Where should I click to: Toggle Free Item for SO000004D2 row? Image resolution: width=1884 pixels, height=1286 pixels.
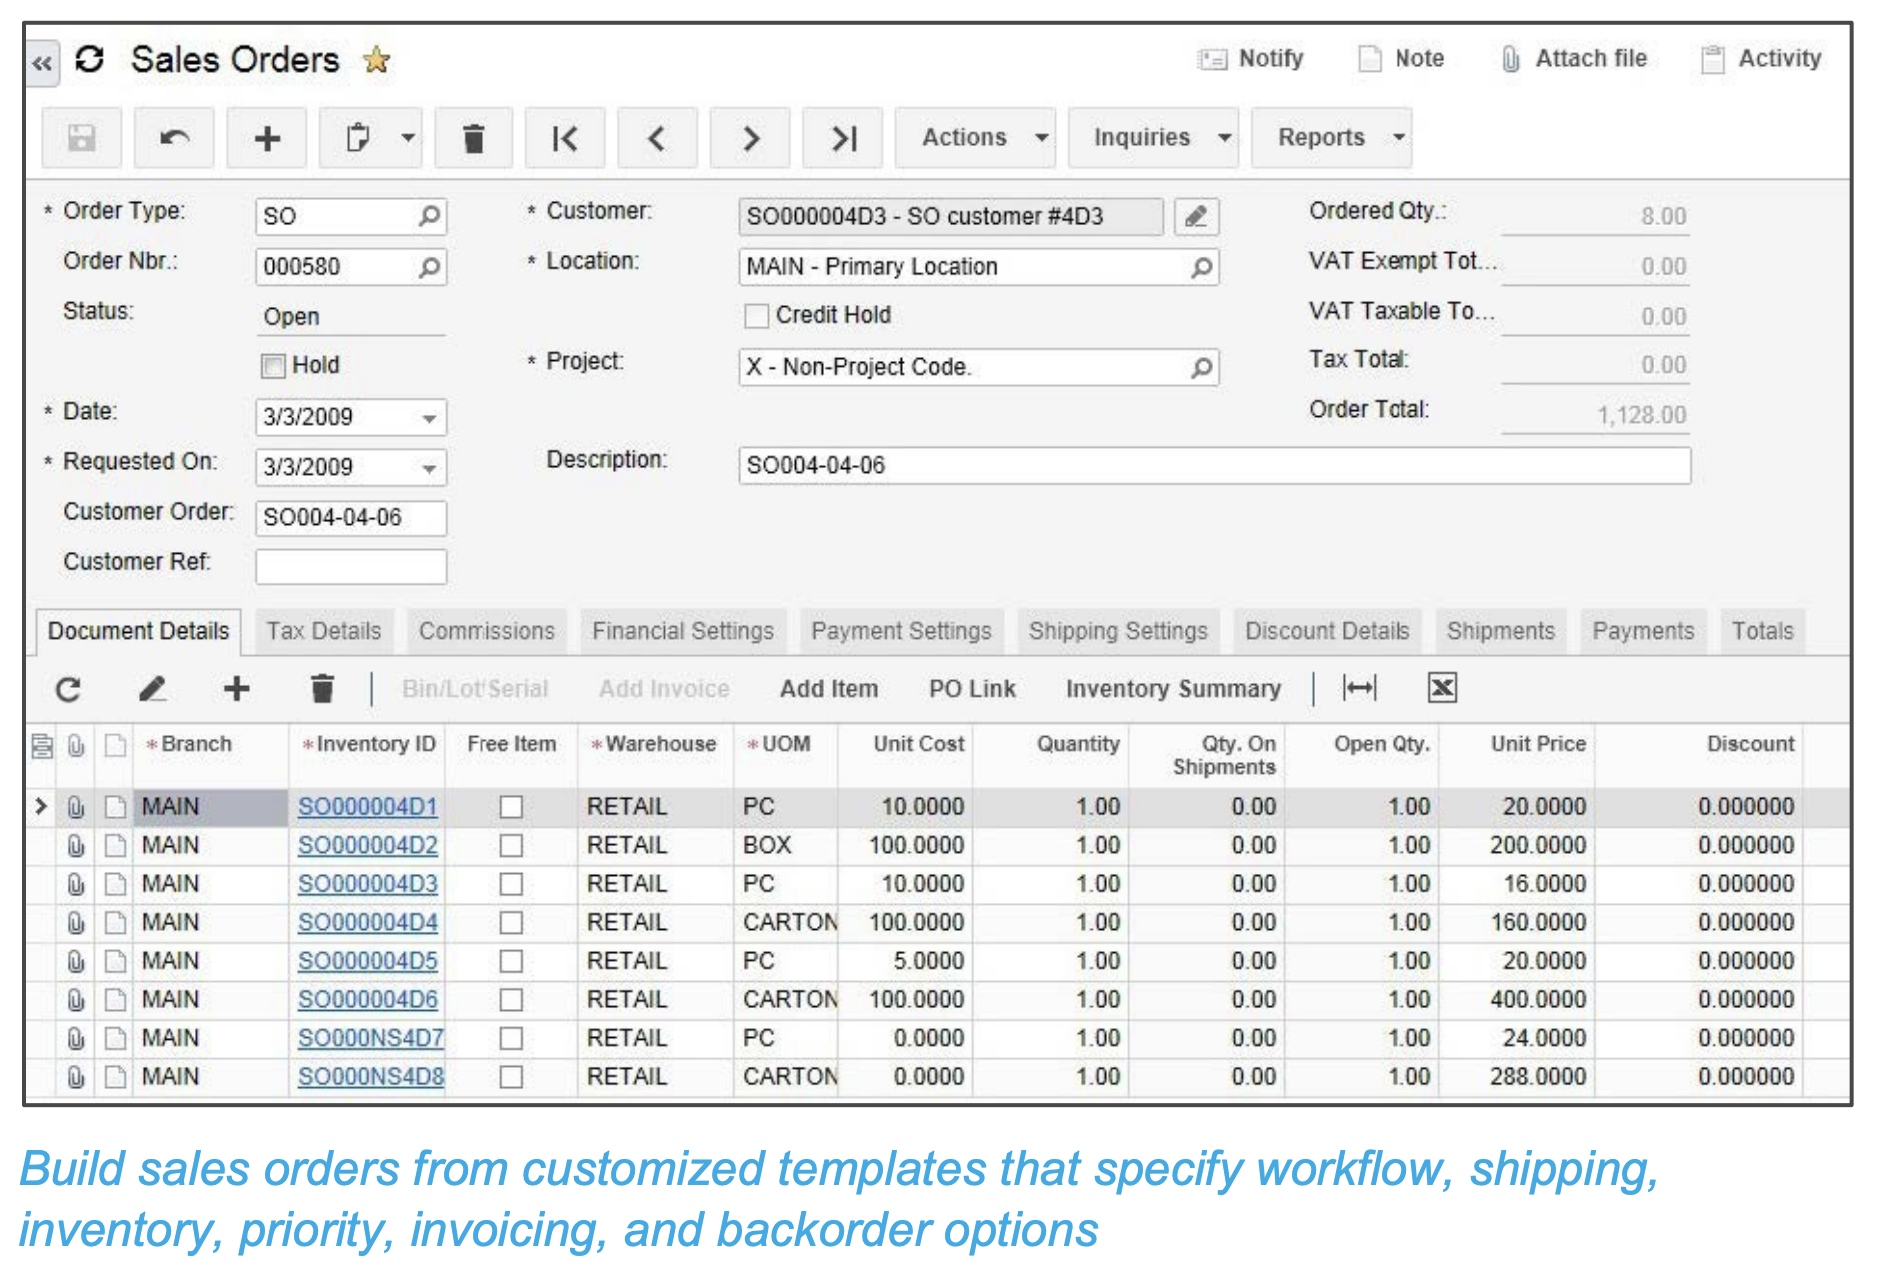(x=511, y=846)
